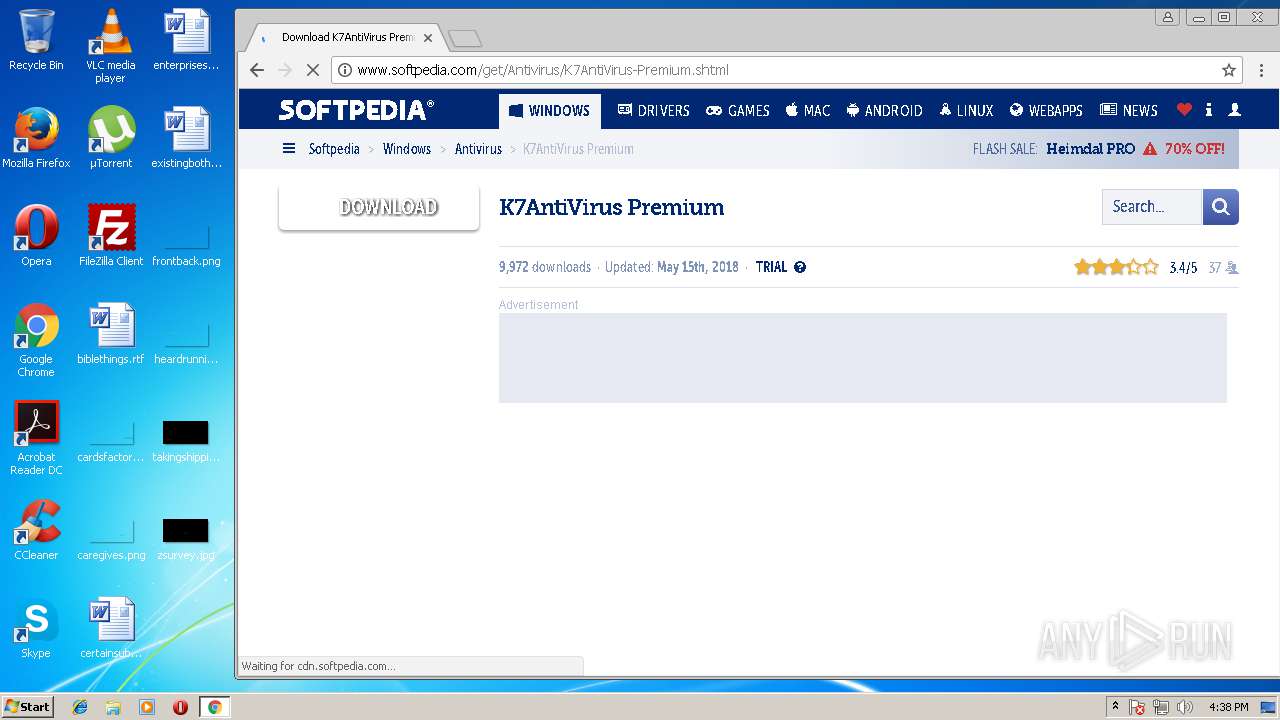The image size is (1280, 720).
Task: Select the LINUX navigation tab
Action: coord(966,111)
